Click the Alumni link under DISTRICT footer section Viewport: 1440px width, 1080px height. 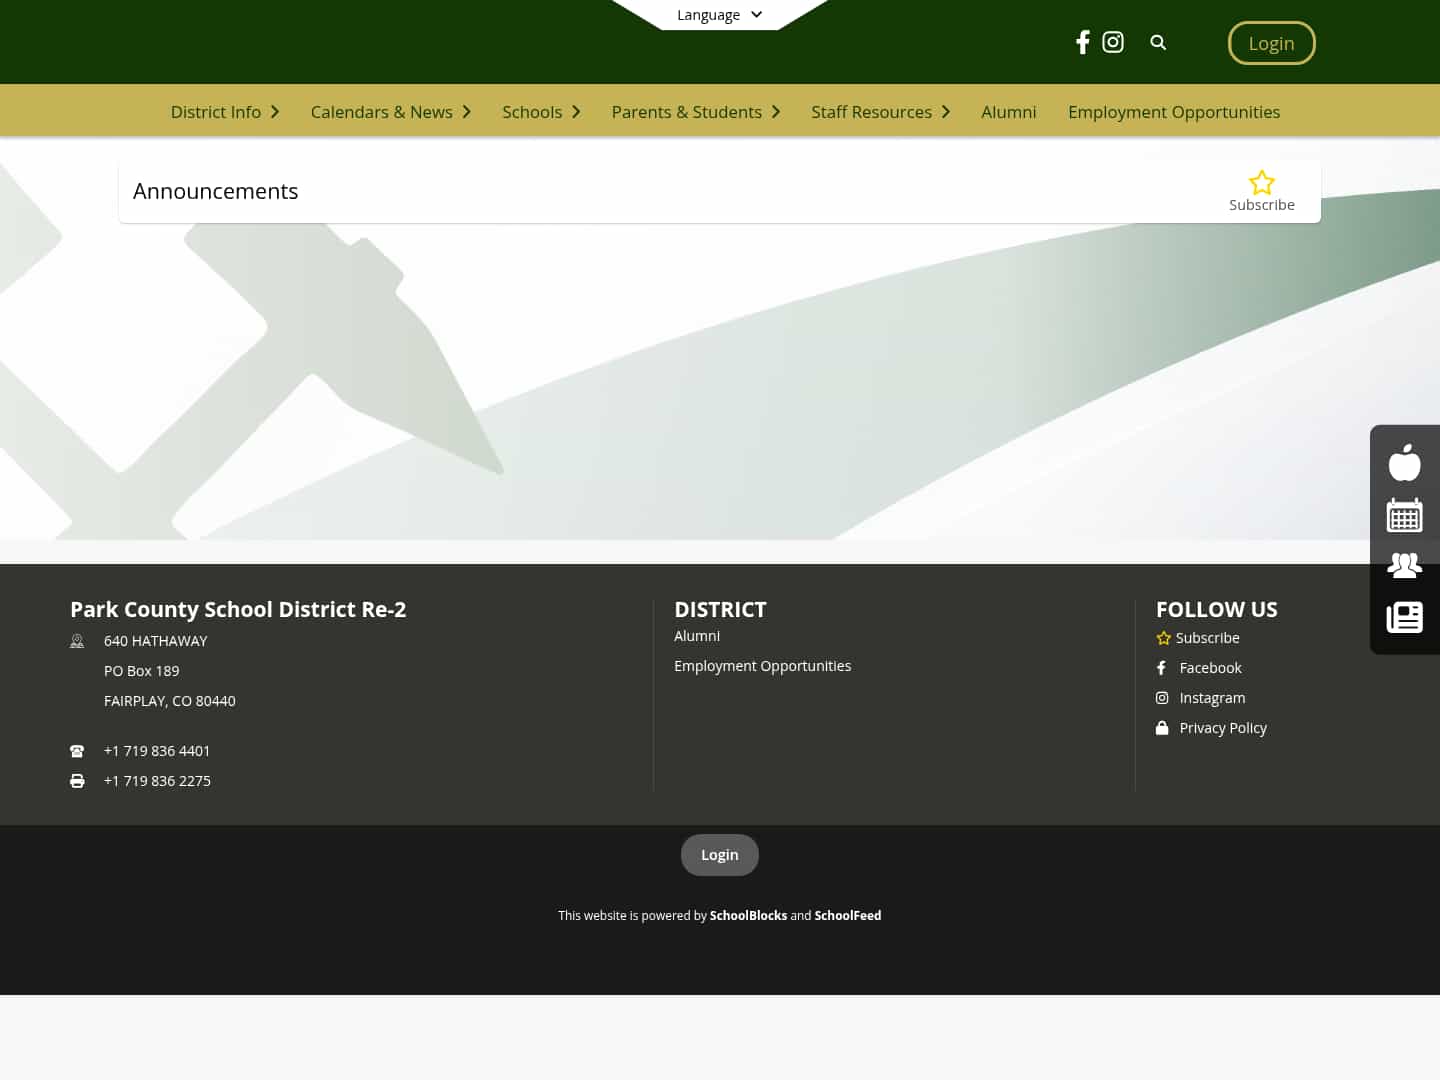pyautogui.click(x=697, y=635)
